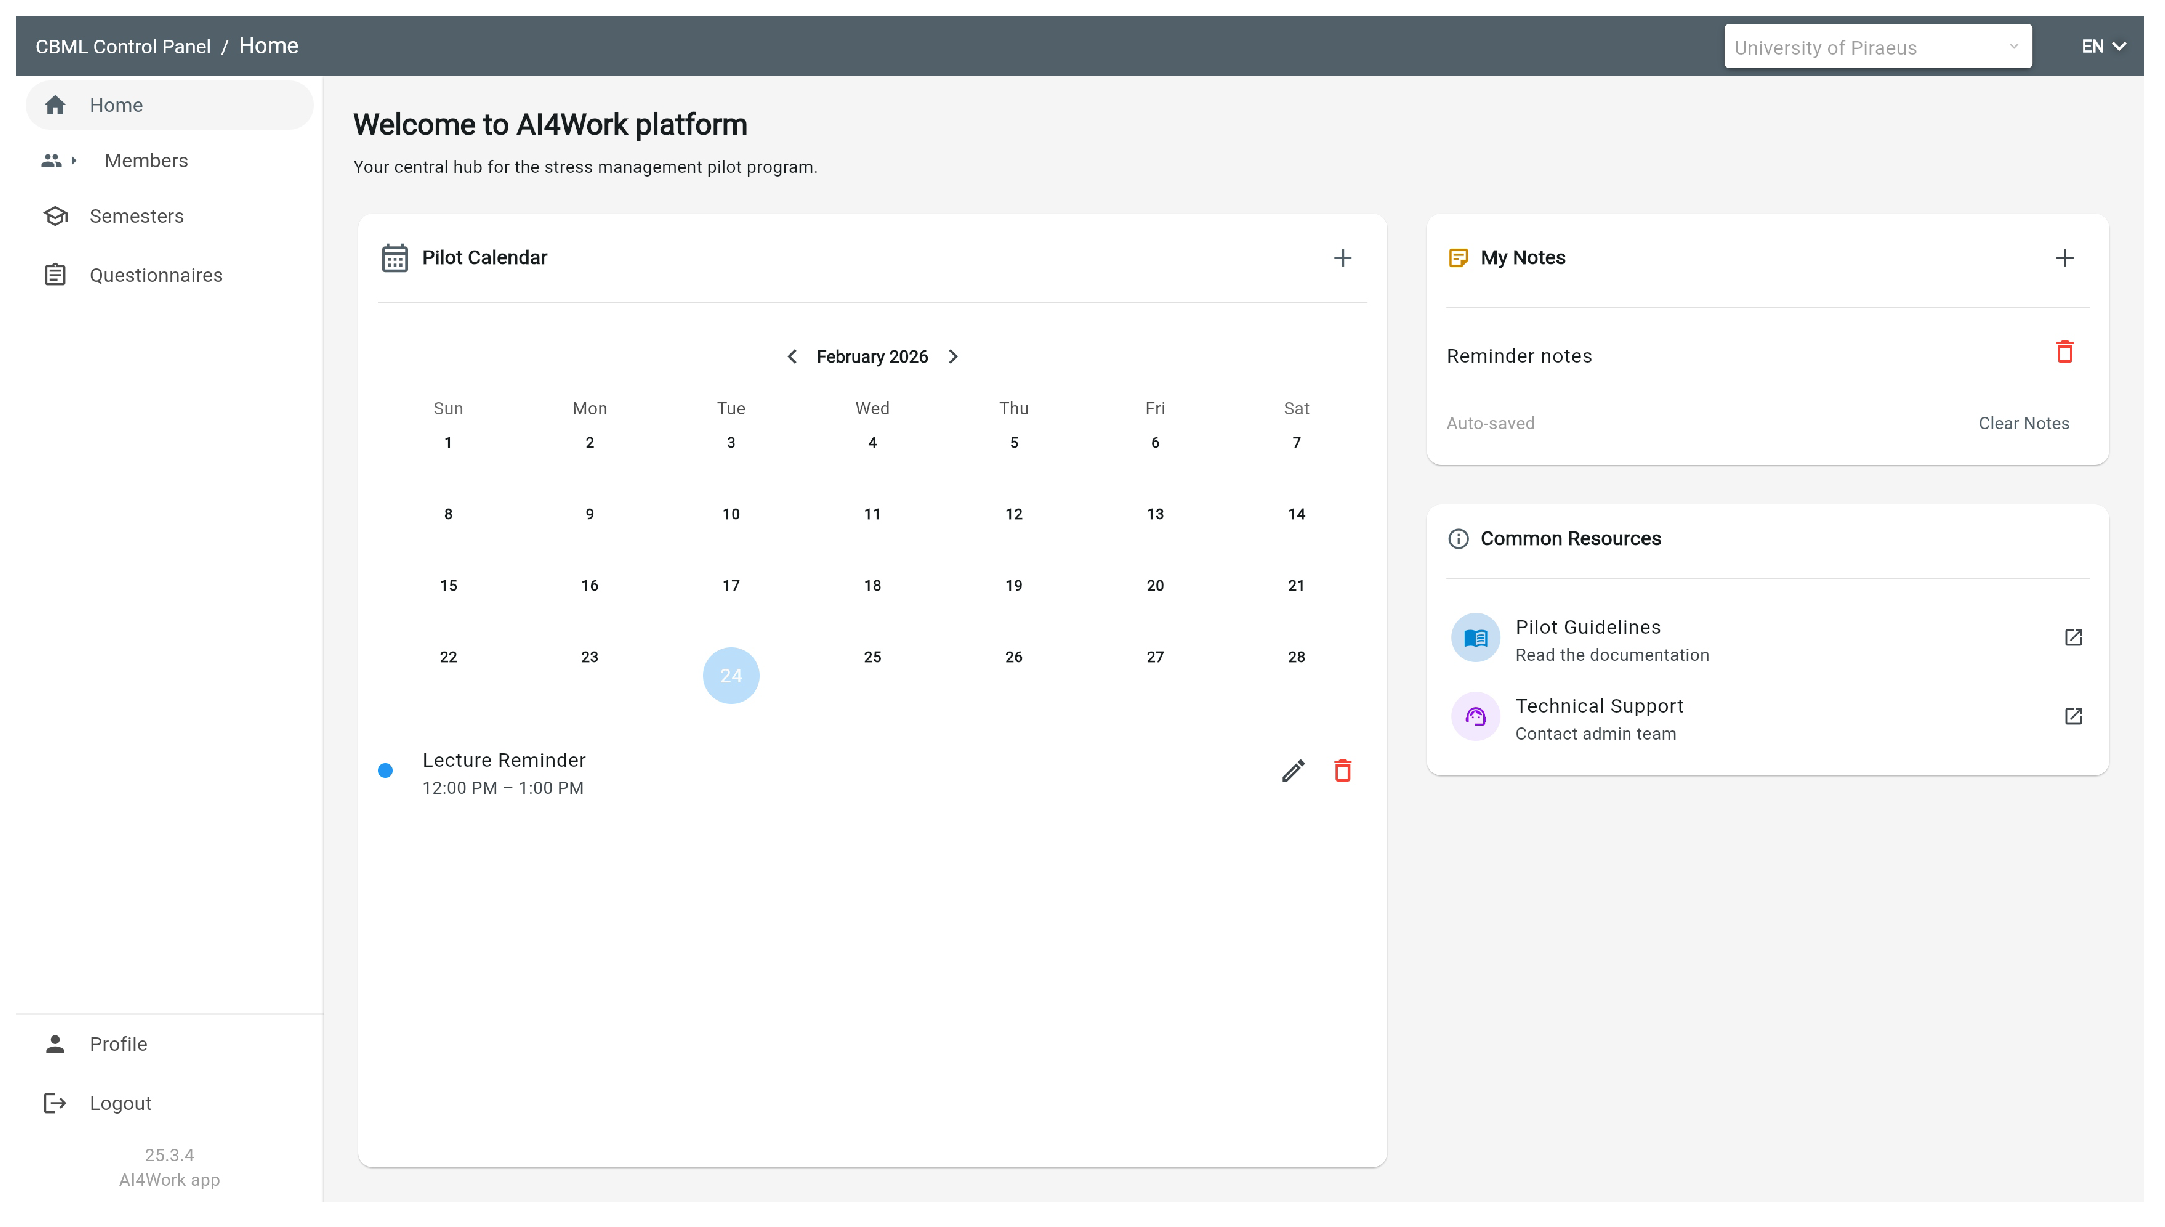Select Logout in the sidebar
Viewport: 2165px width, 1227px height.
(120, 1103)
